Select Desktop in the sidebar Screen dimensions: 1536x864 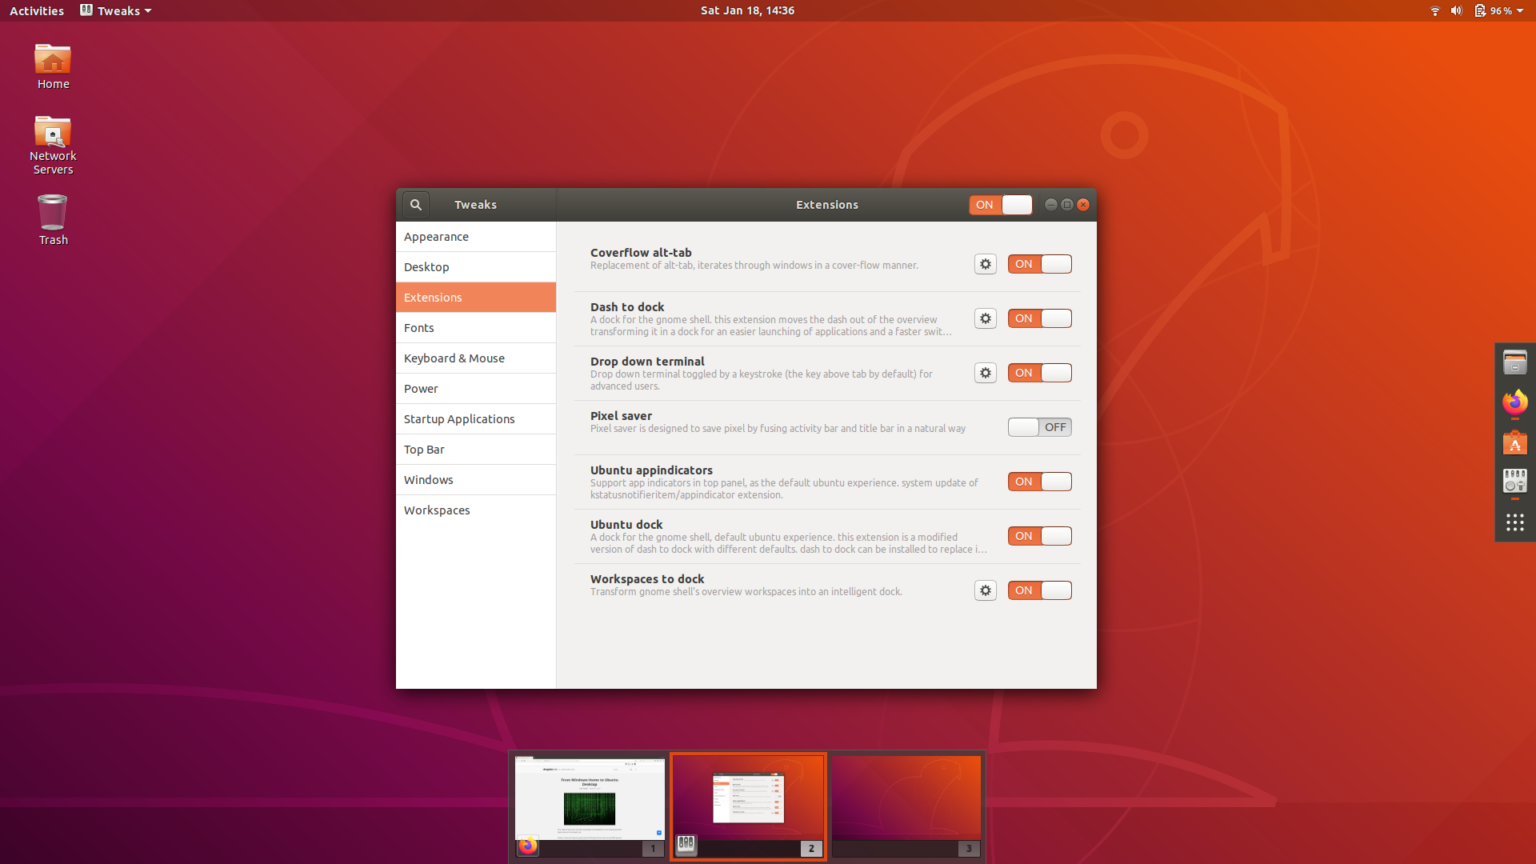pos(476,267)
